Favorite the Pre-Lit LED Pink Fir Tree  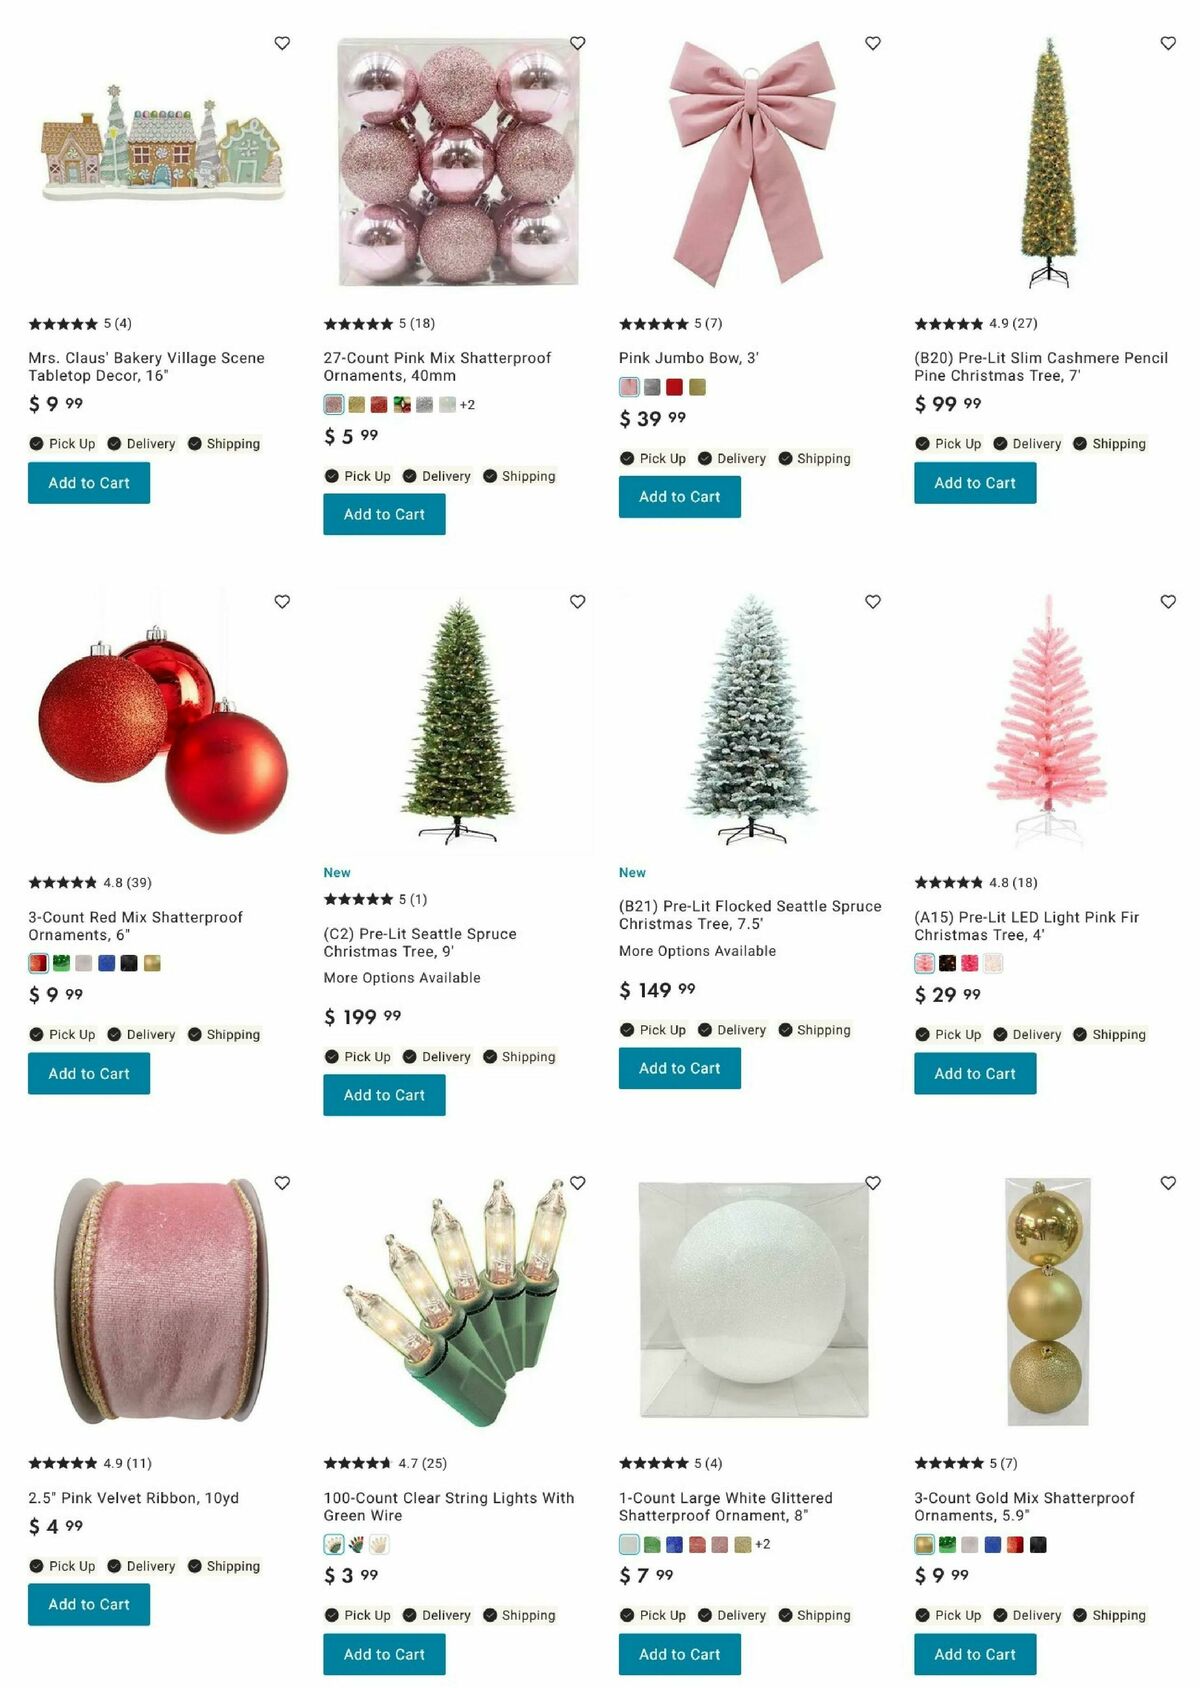point(1168,601)
